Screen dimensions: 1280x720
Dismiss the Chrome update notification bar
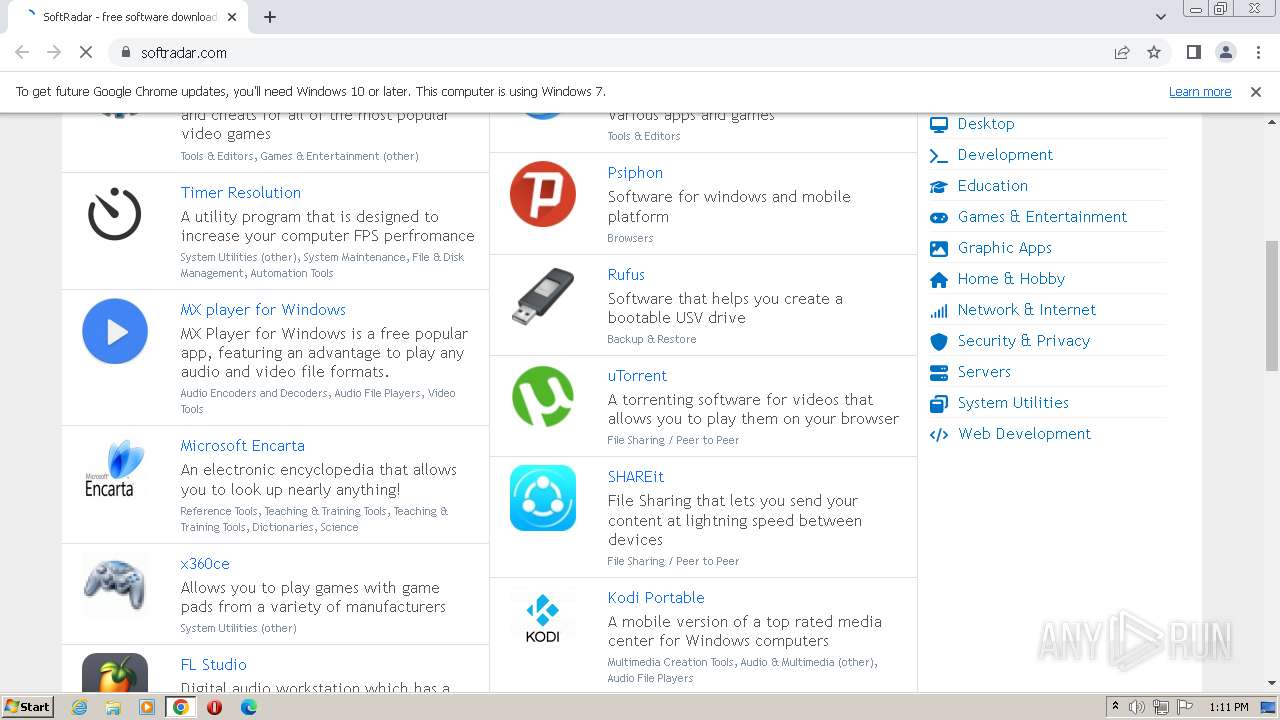click(x=1256, y=91)
